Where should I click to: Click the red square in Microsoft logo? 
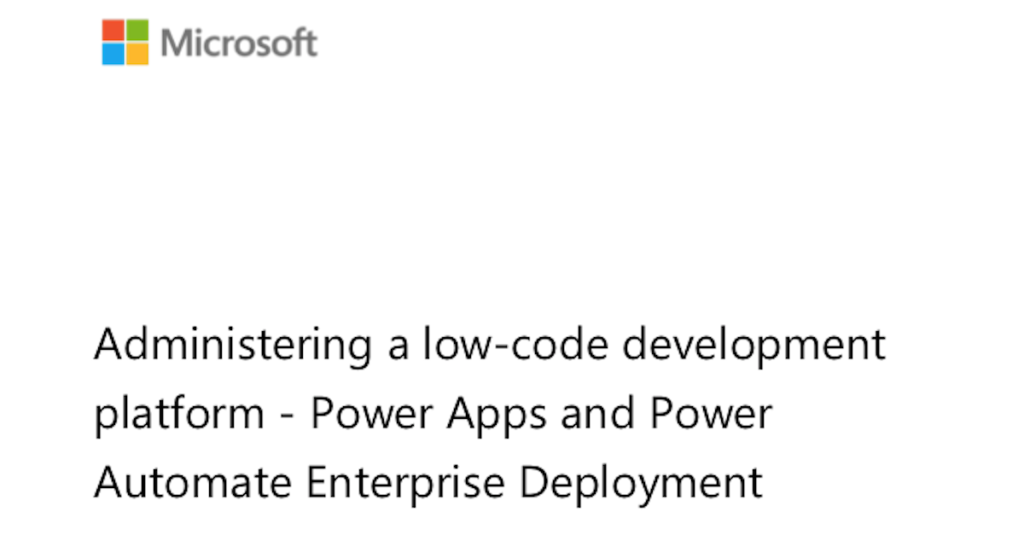pyautogui.click(x=113, y=30)
